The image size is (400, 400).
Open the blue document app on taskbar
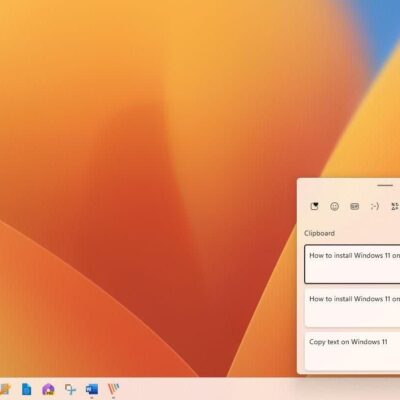(x=26, y=389)
